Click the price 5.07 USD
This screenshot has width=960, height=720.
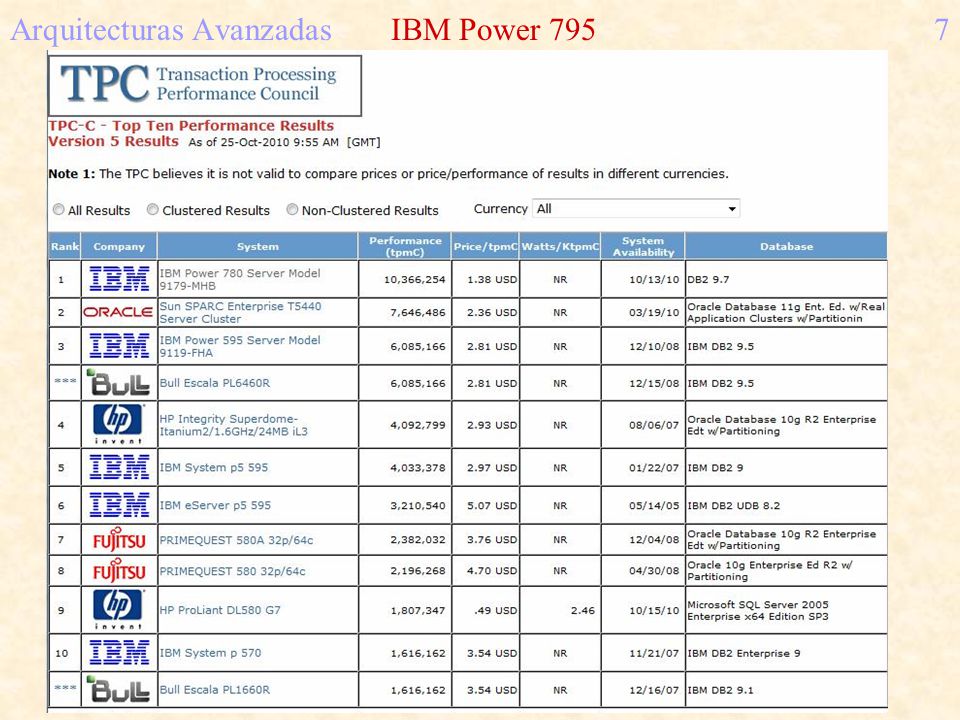tap(492, 506)
